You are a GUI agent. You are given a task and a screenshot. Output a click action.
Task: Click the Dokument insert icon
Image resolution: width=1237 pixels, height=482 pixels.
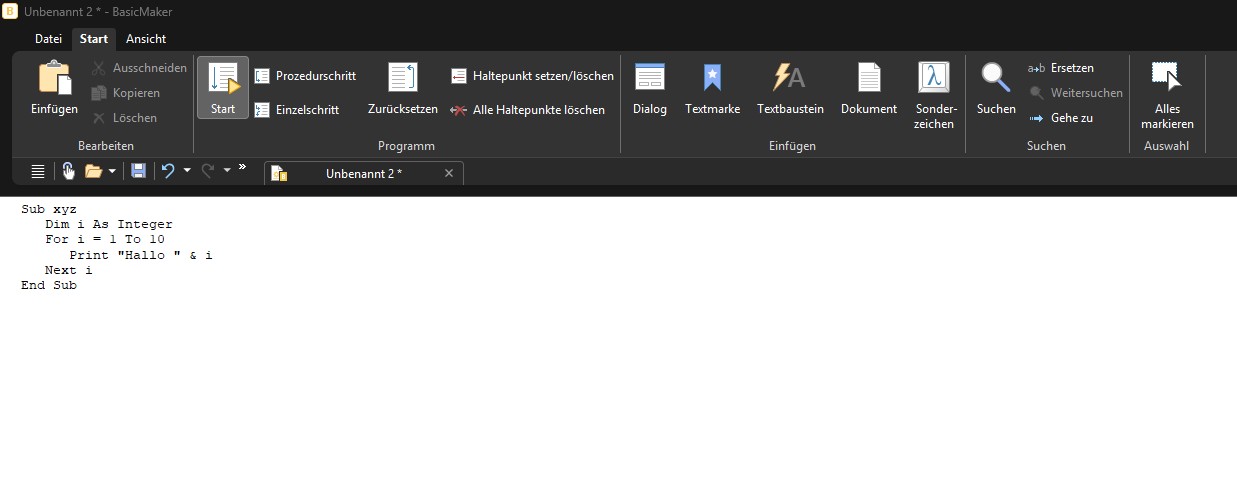(x=869, y=78)
